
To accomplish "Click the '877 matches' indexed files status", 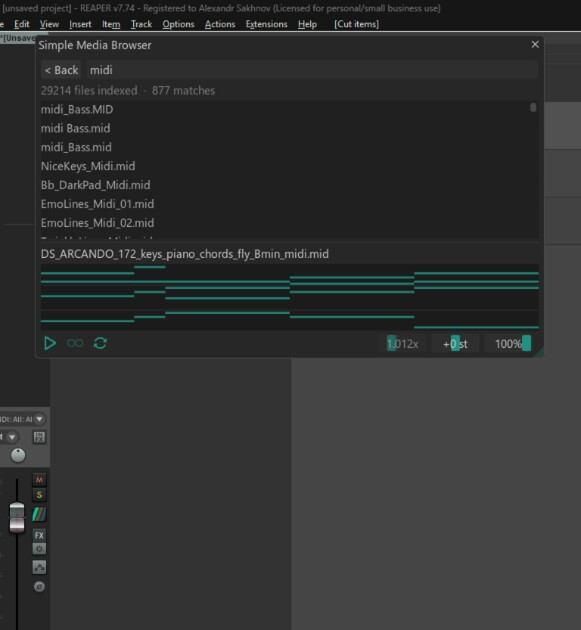I will click(183, 91).
